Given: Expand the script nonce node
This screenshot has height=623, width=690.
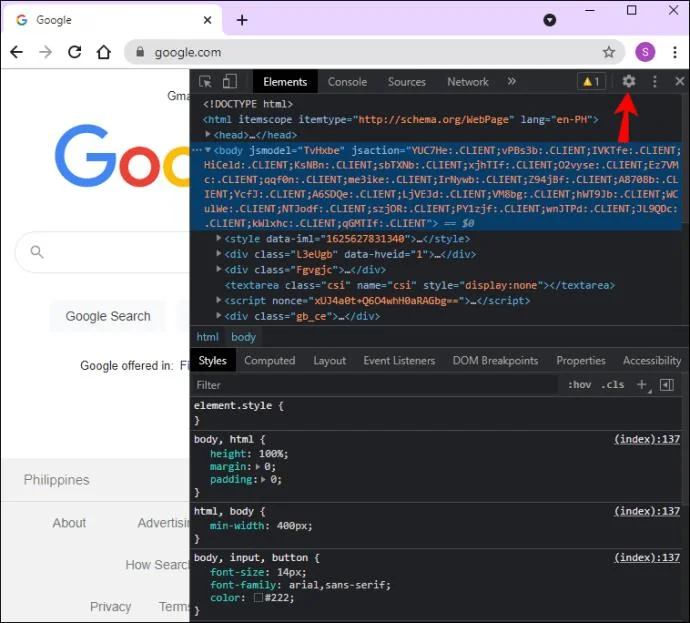Looking at the screenshot, I should pos(219,300).
